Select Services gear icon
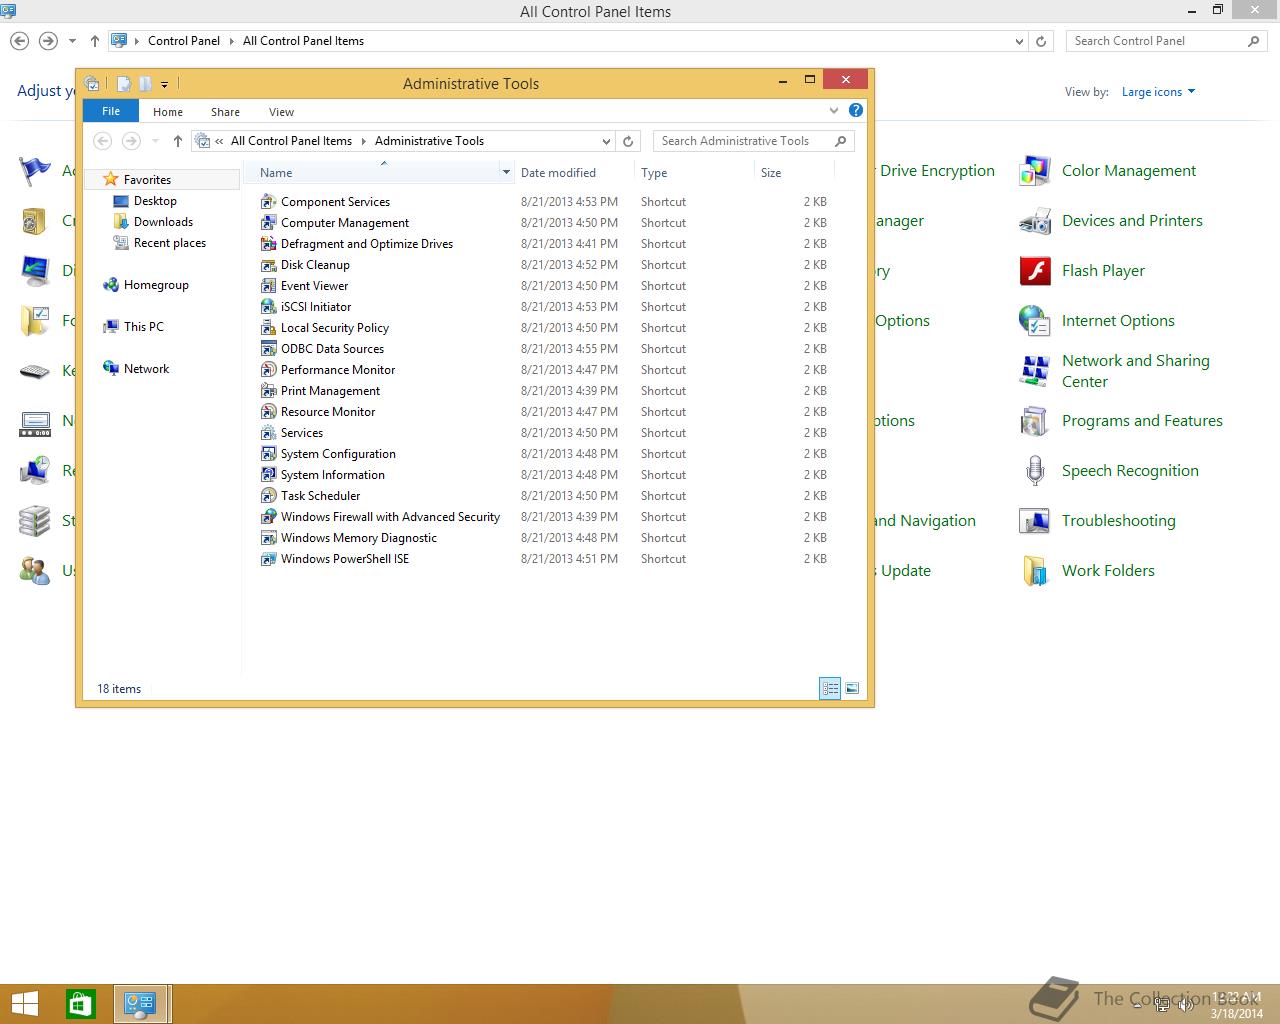Screen dimensions: 1280x1024 (268, 433)
